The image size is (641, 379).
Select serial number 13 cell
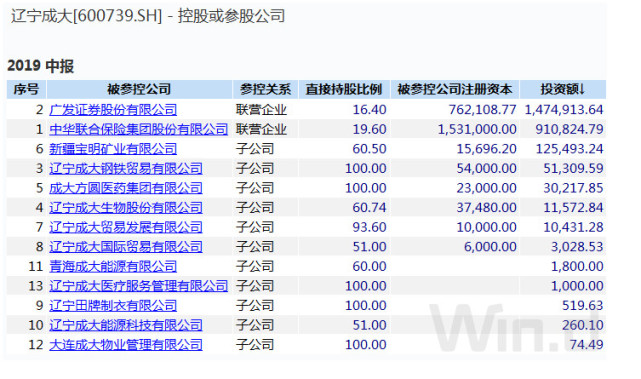36,287
